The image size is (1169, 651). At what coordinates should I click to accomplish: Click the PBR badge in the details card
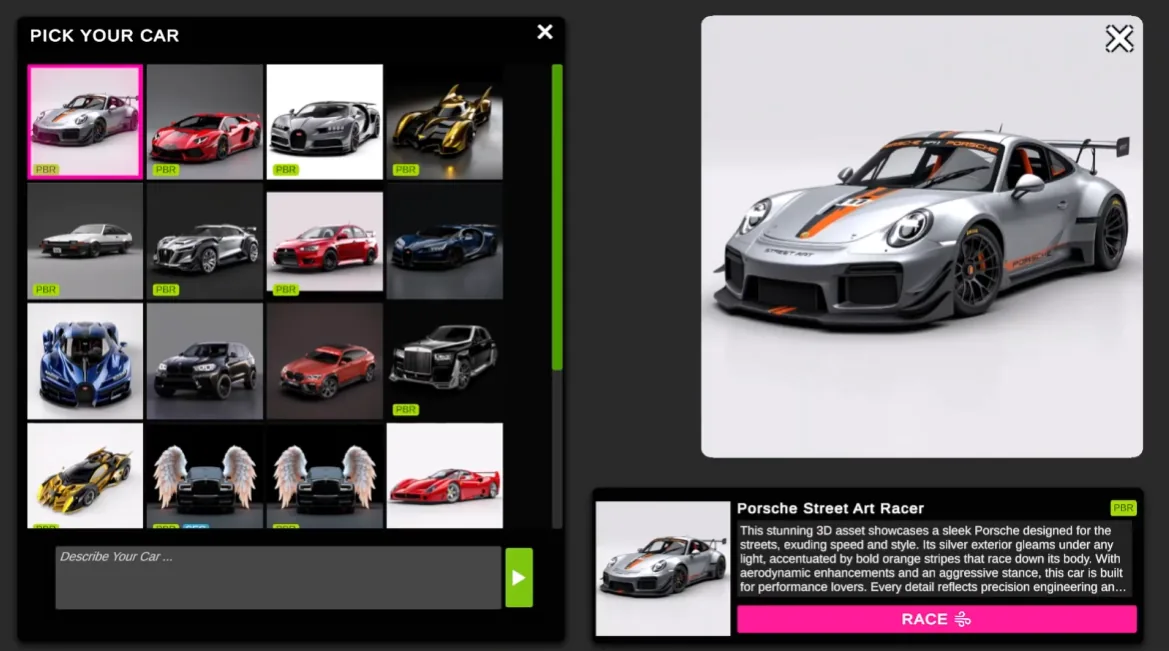tap(1123, 508)
